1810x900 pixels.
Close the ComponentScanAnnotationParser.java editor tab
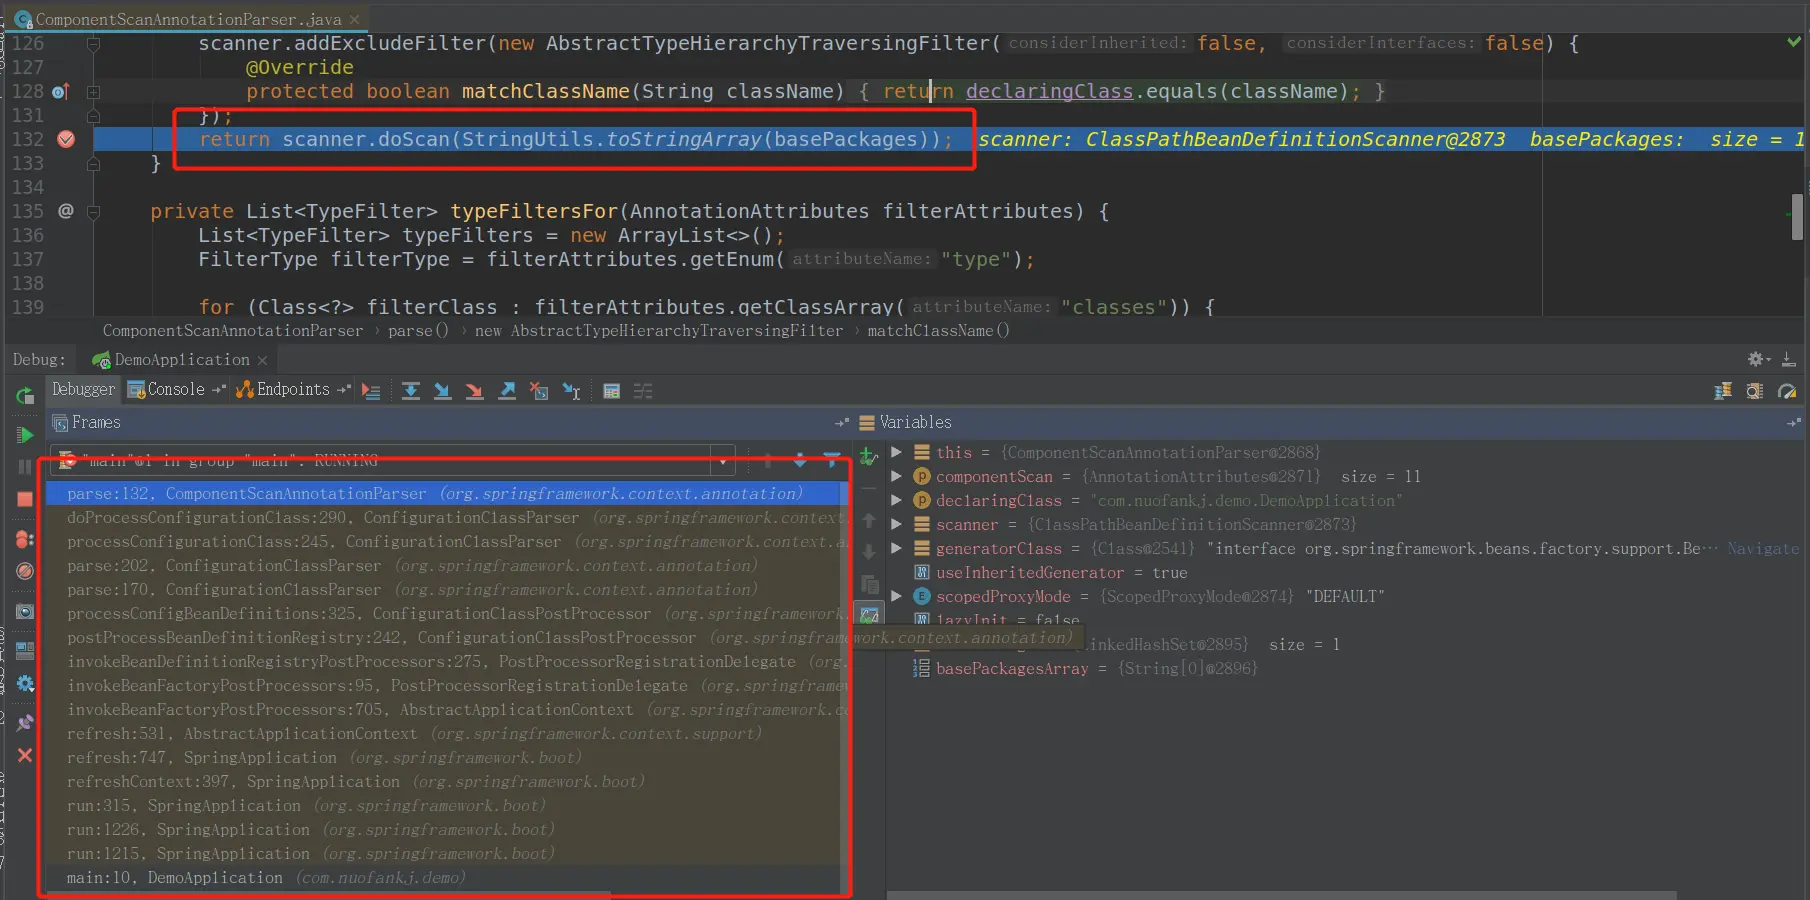click(x=354, y=19)
